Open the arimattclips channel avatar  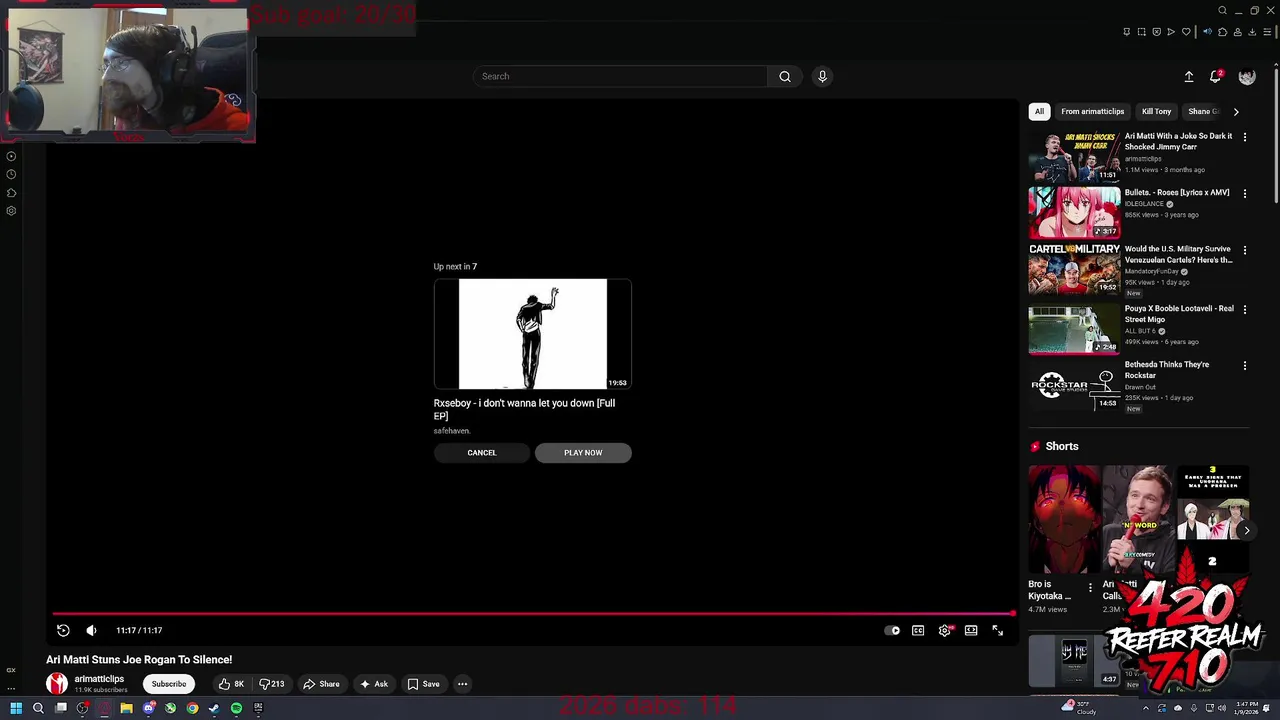[57, 684]
